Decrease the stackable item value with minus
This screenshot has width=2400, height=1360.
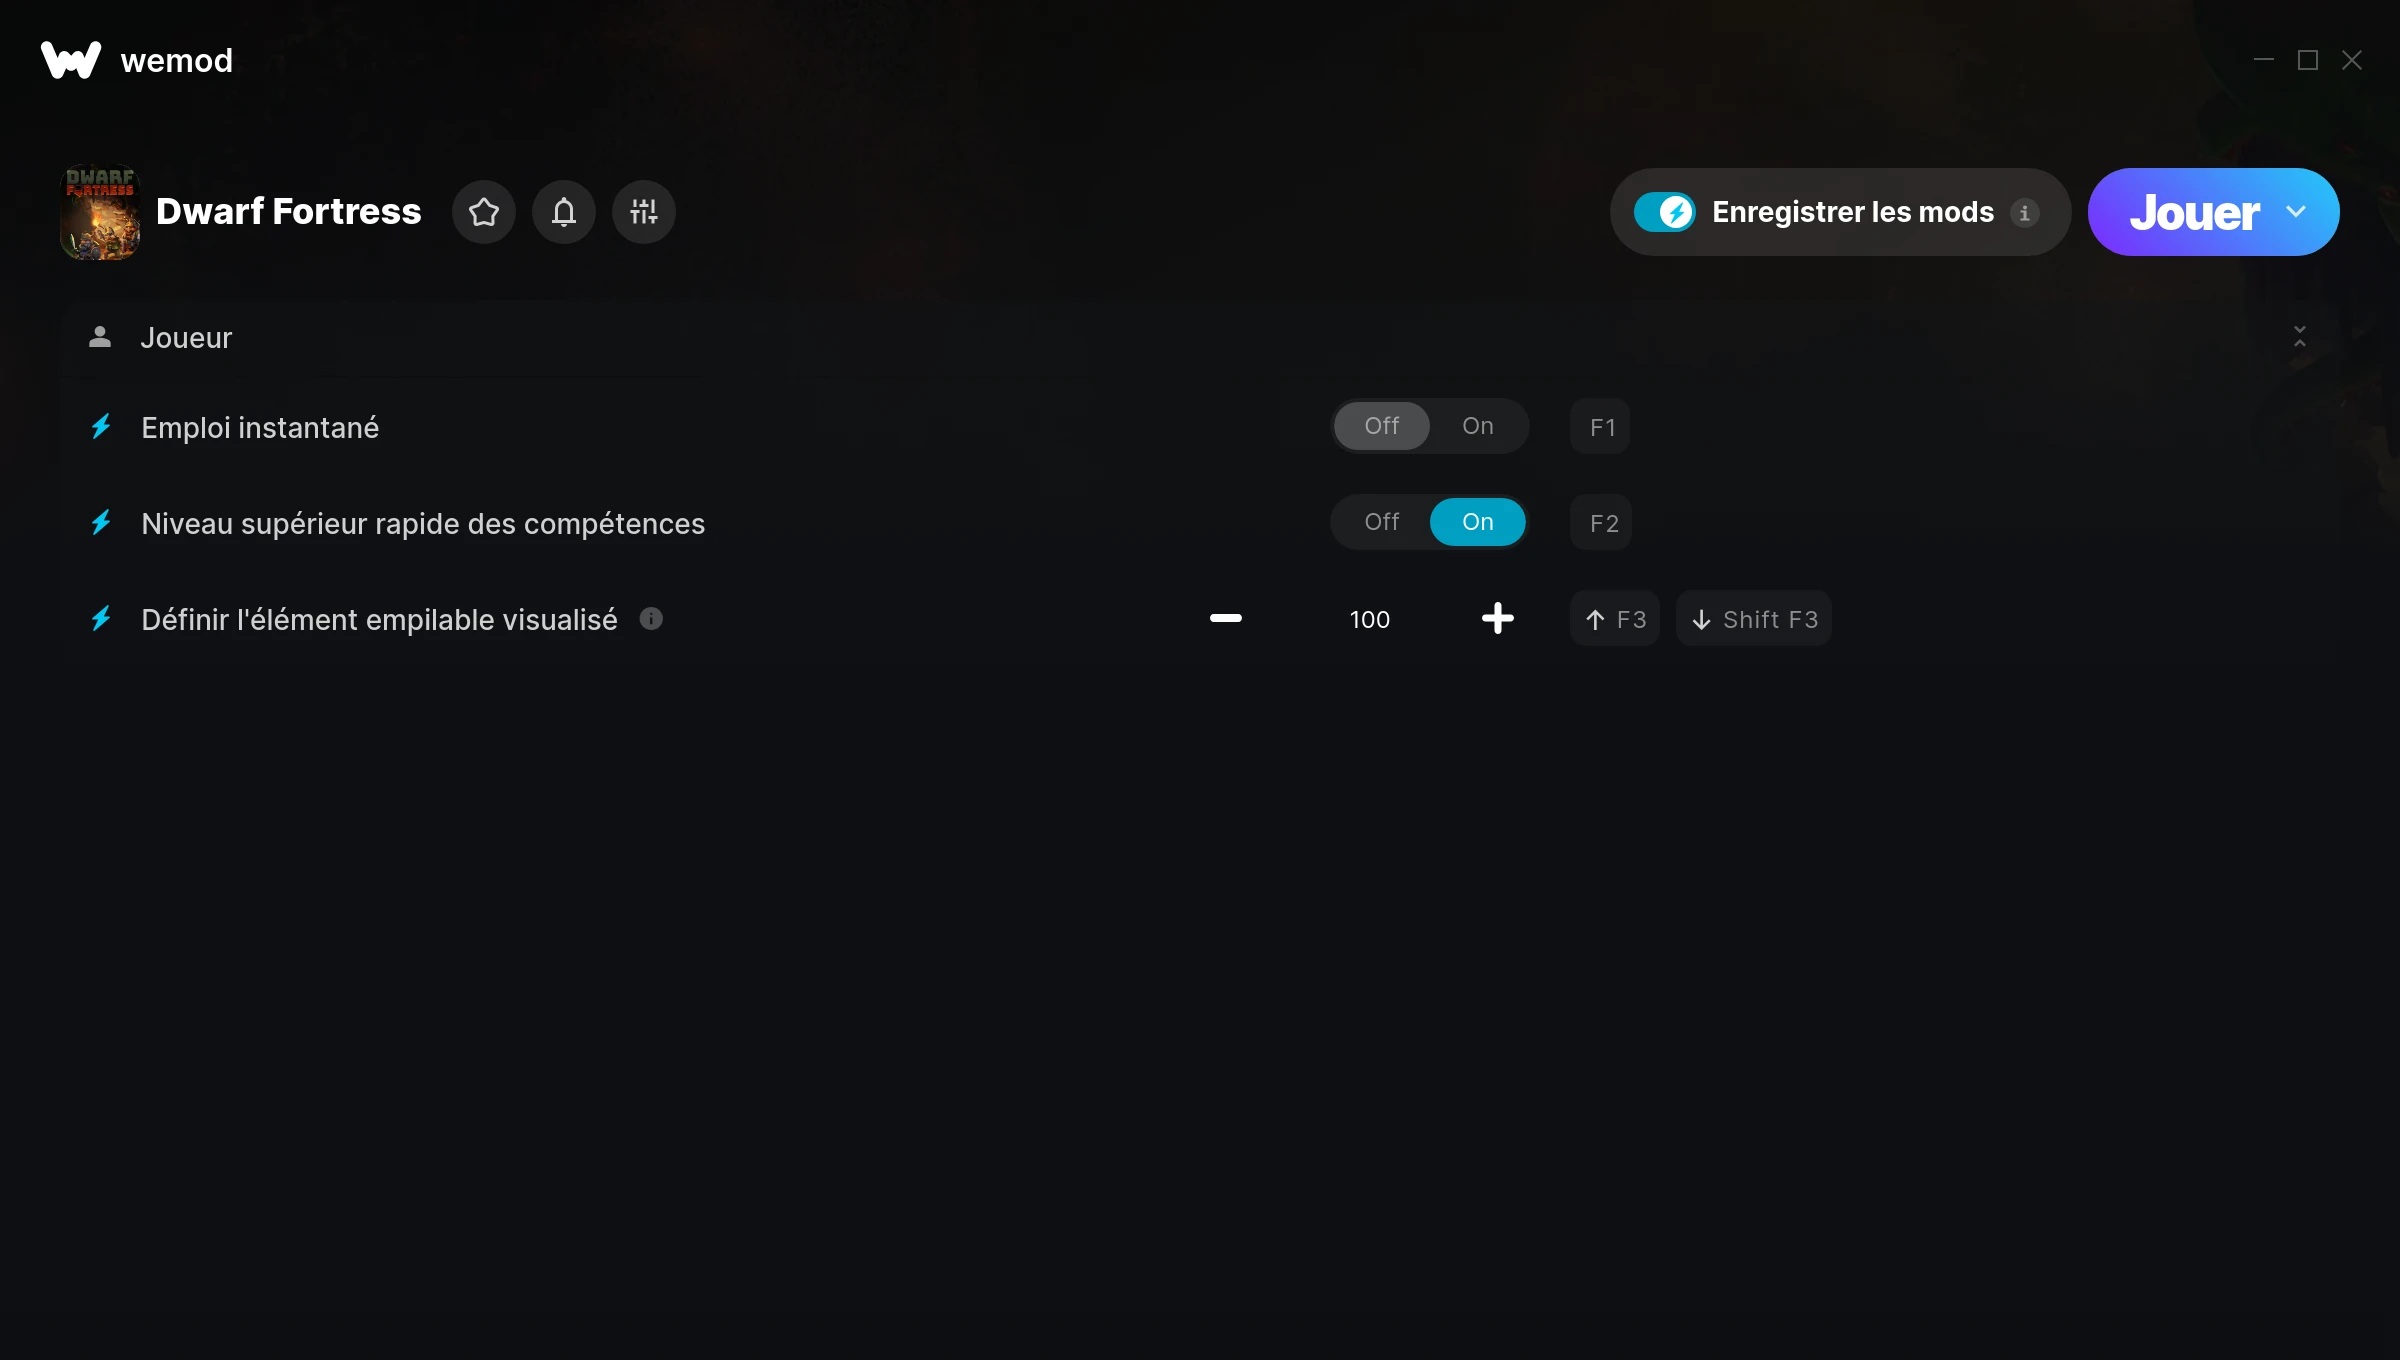pyautogui.click(x=1226, y=618)
